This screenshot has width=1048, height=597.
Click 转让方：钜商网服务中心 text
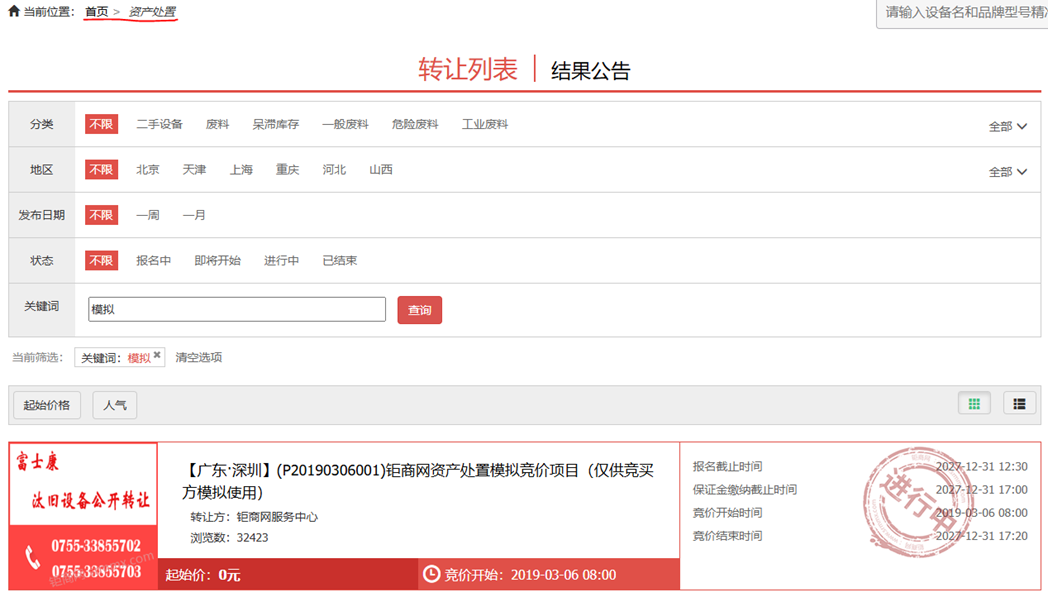pyautogui.click(x=254, y=517)
